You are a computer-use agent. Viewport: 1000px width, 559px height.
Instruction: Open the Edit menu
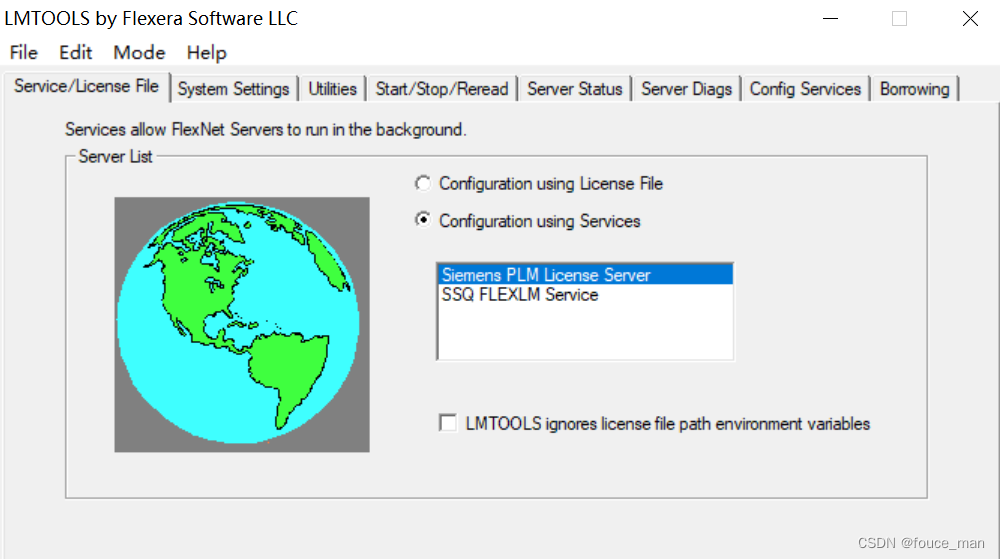(75, 52)
